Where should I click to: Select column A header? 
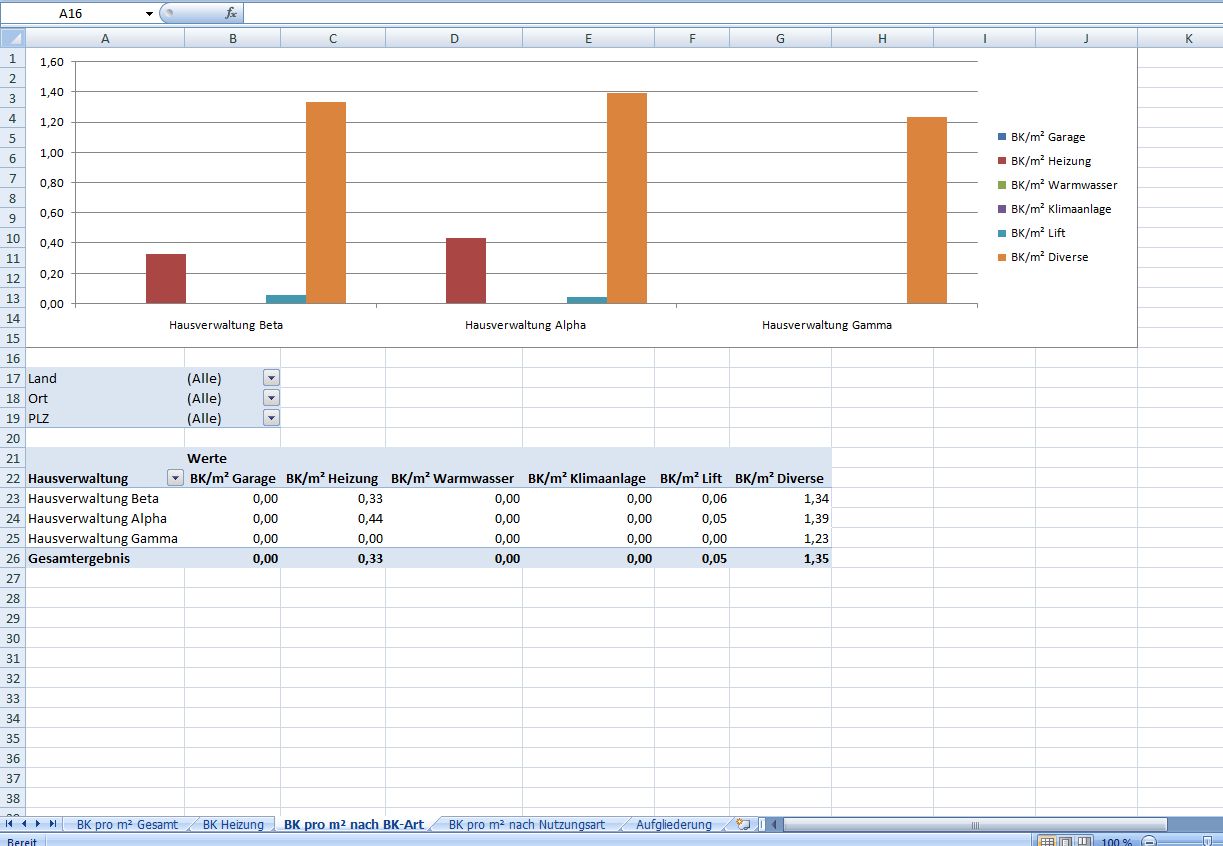(x=105, y=38)
